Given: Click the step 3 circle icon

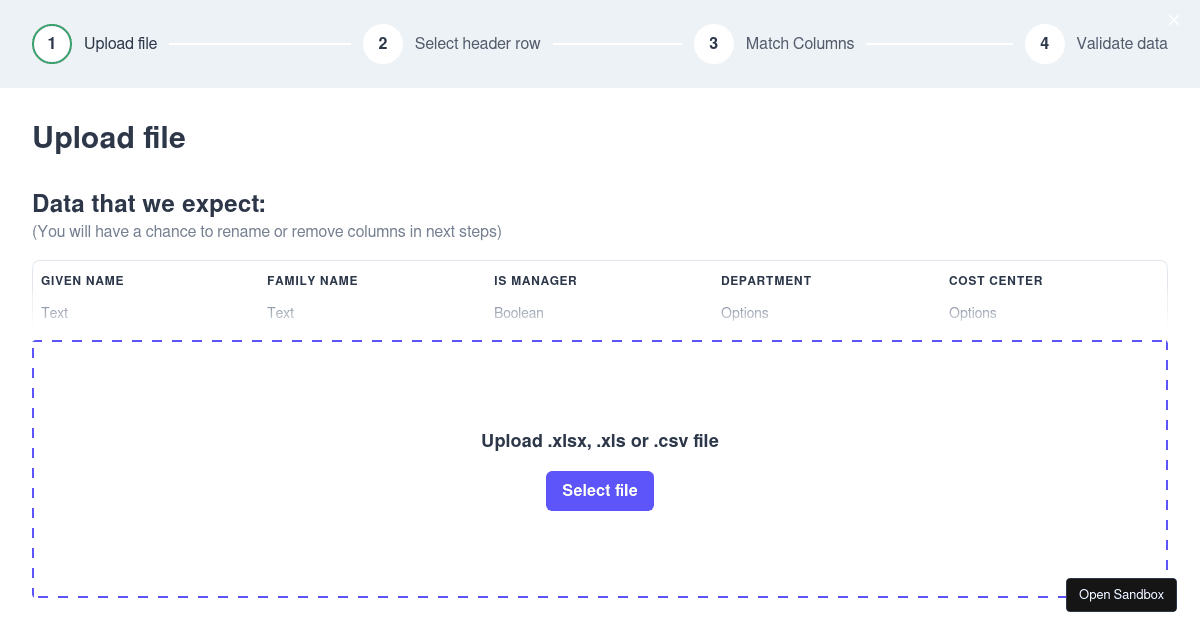Looking at the screenshot, I should click(x=714, y=44).
